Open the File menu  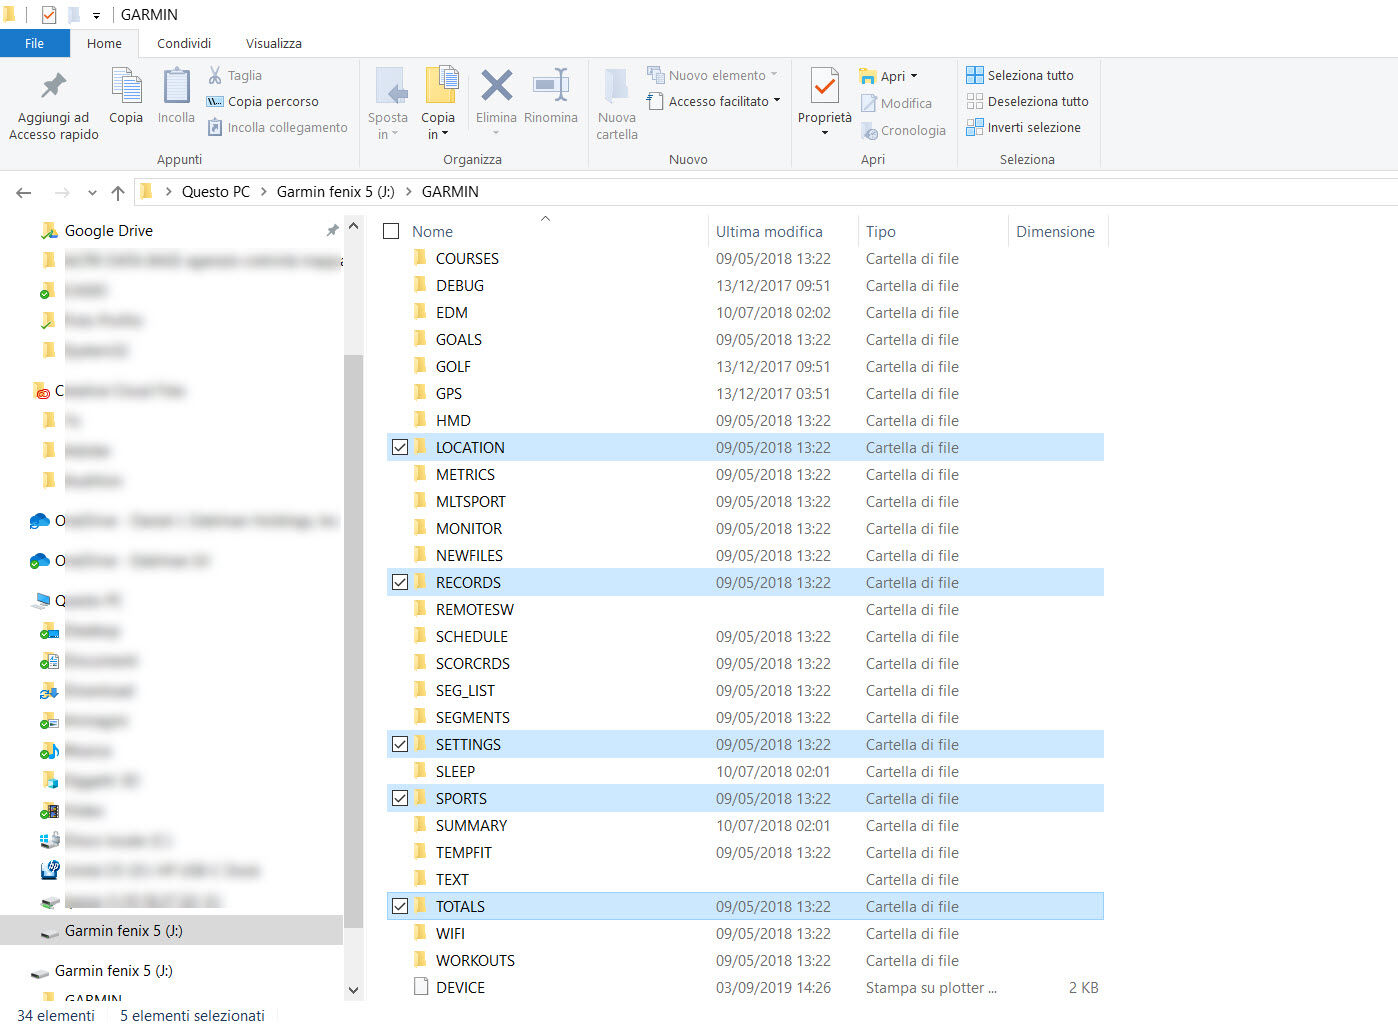coord(34,43)
